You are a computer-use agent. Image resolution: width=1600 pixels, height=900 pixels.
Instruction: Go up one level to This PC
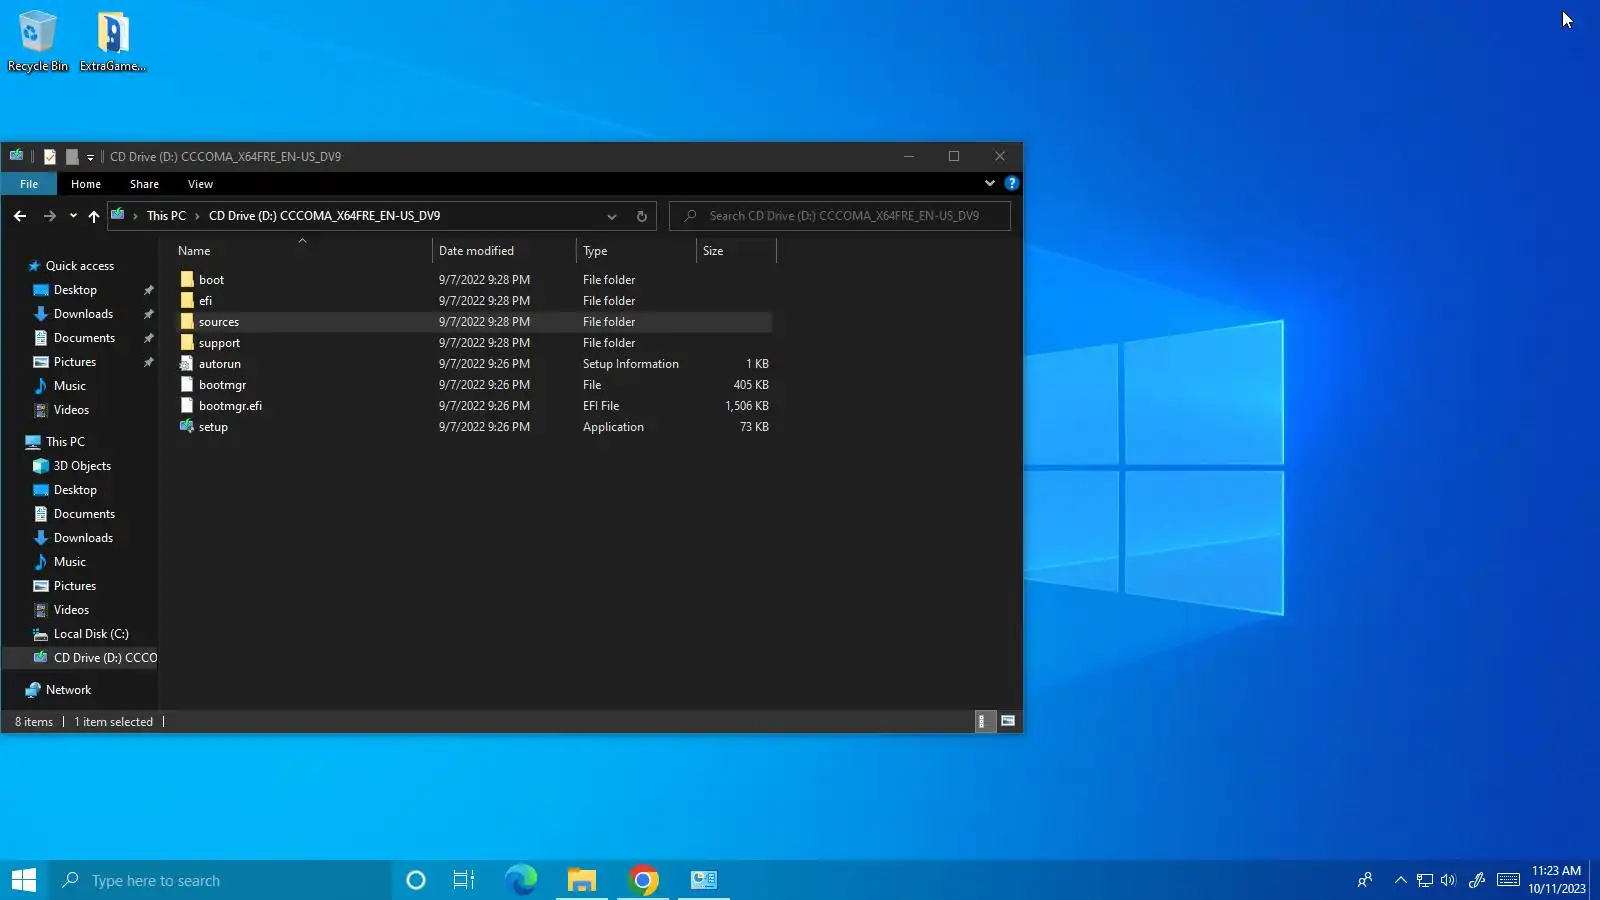tap(94, 216)
